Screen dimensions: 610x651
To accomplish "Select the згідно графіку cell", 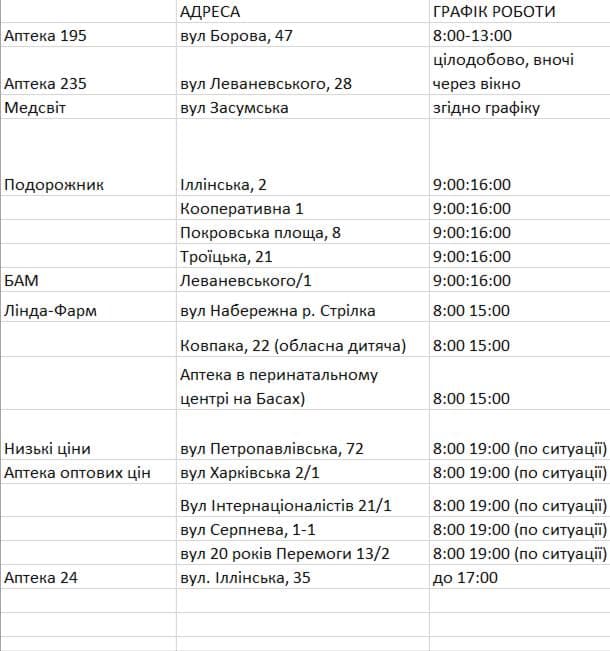I will click(x=519, y=107).
